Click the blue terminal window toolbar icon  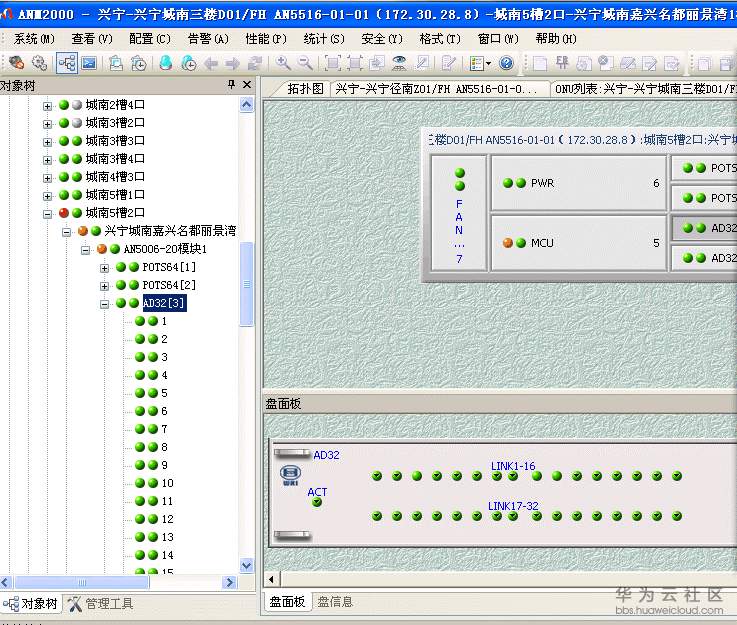[x=89, y=62]
